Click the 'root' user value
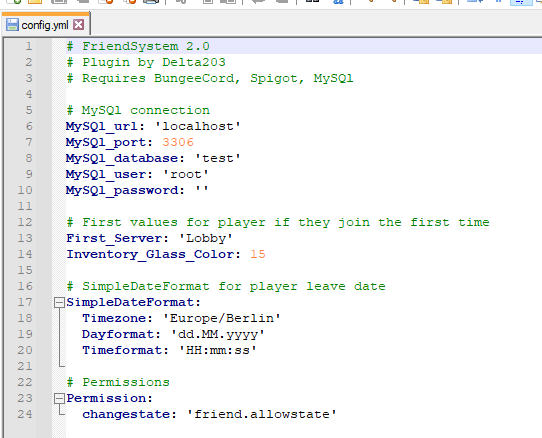542x438 pixels. [186, 174]
